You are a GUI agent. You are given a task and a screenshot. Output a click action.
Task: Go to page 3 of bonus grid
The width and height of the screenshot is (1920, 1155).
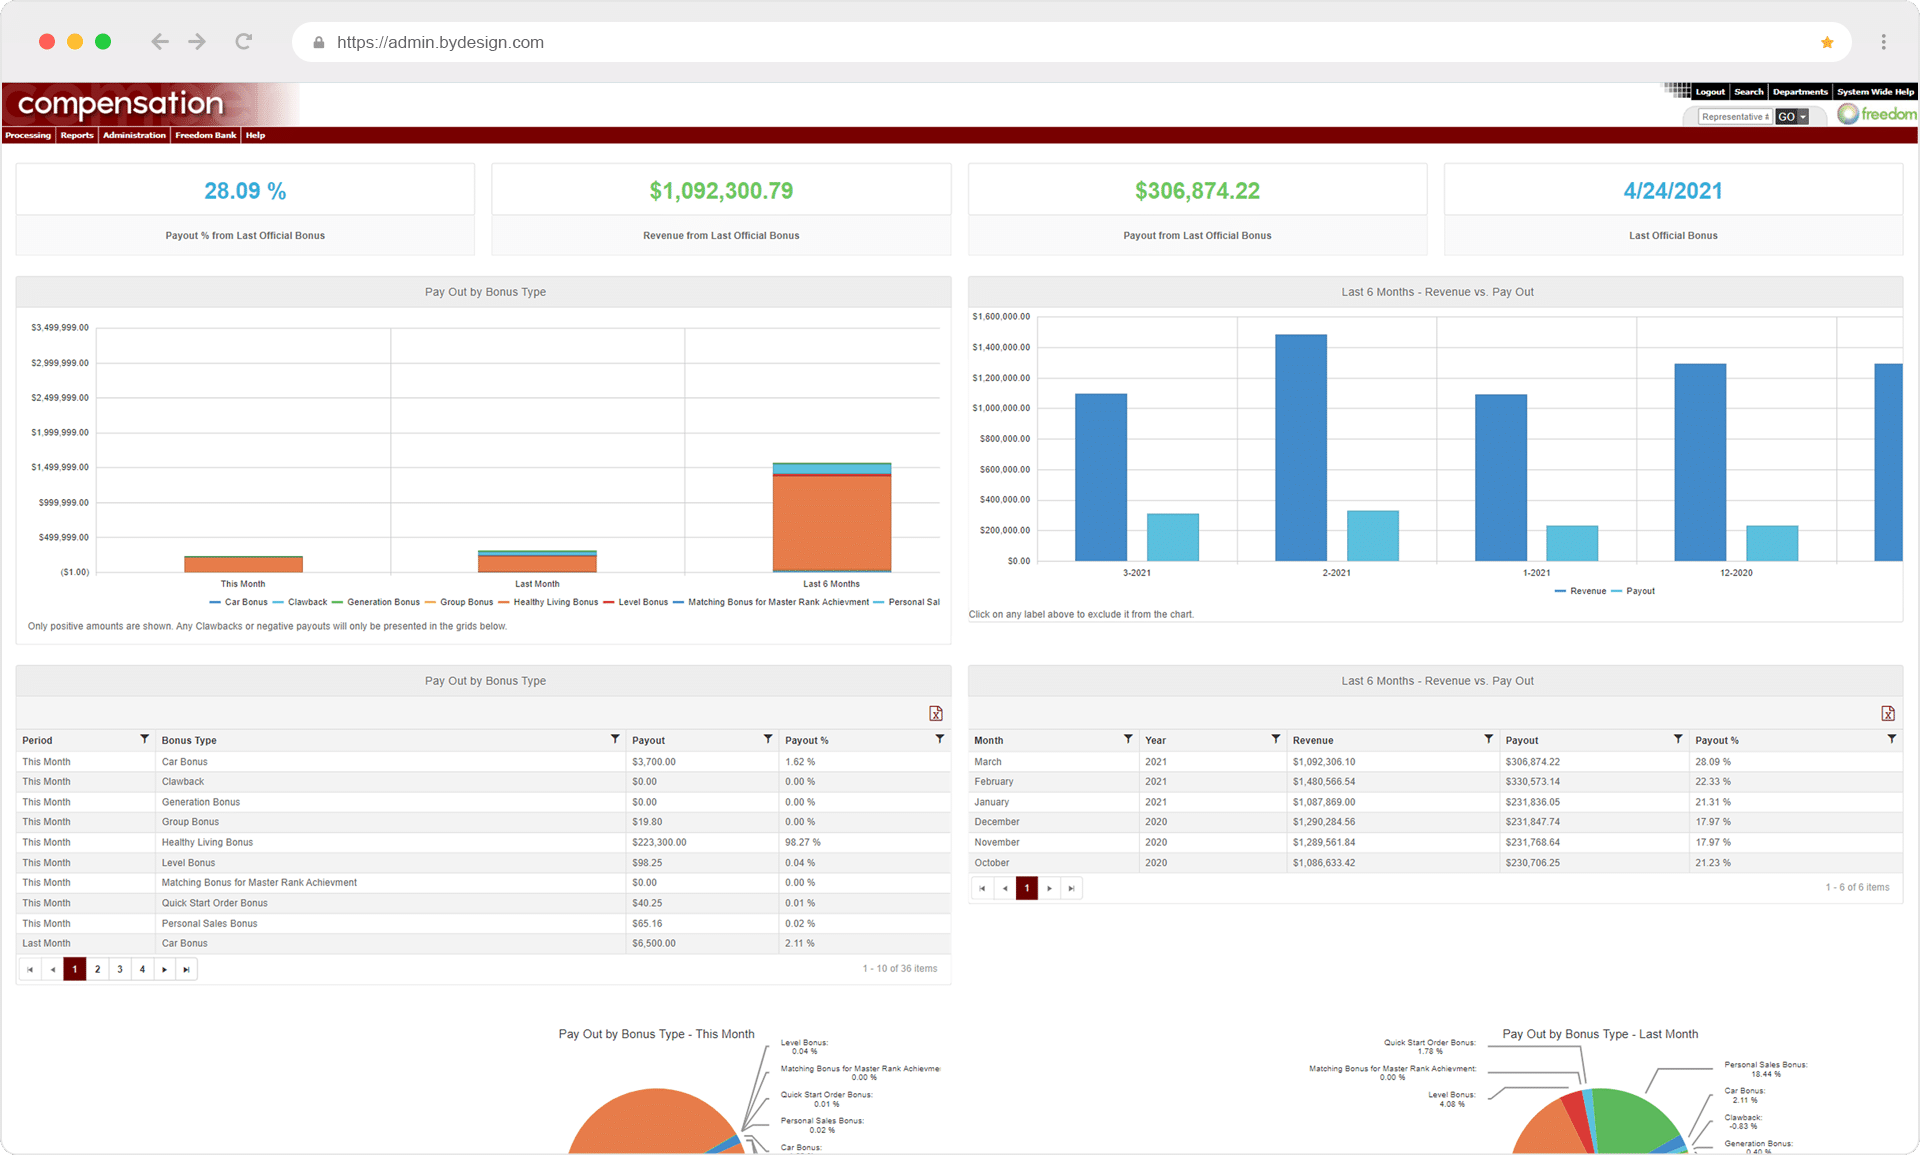point(120,969)
